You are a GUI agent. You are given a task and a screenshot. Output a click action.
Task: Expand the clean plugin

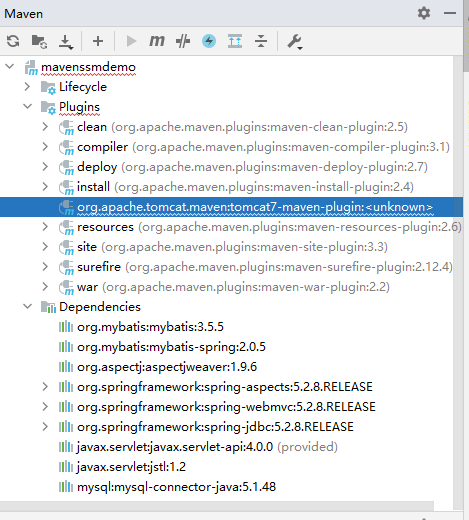[x=45, y=127]
